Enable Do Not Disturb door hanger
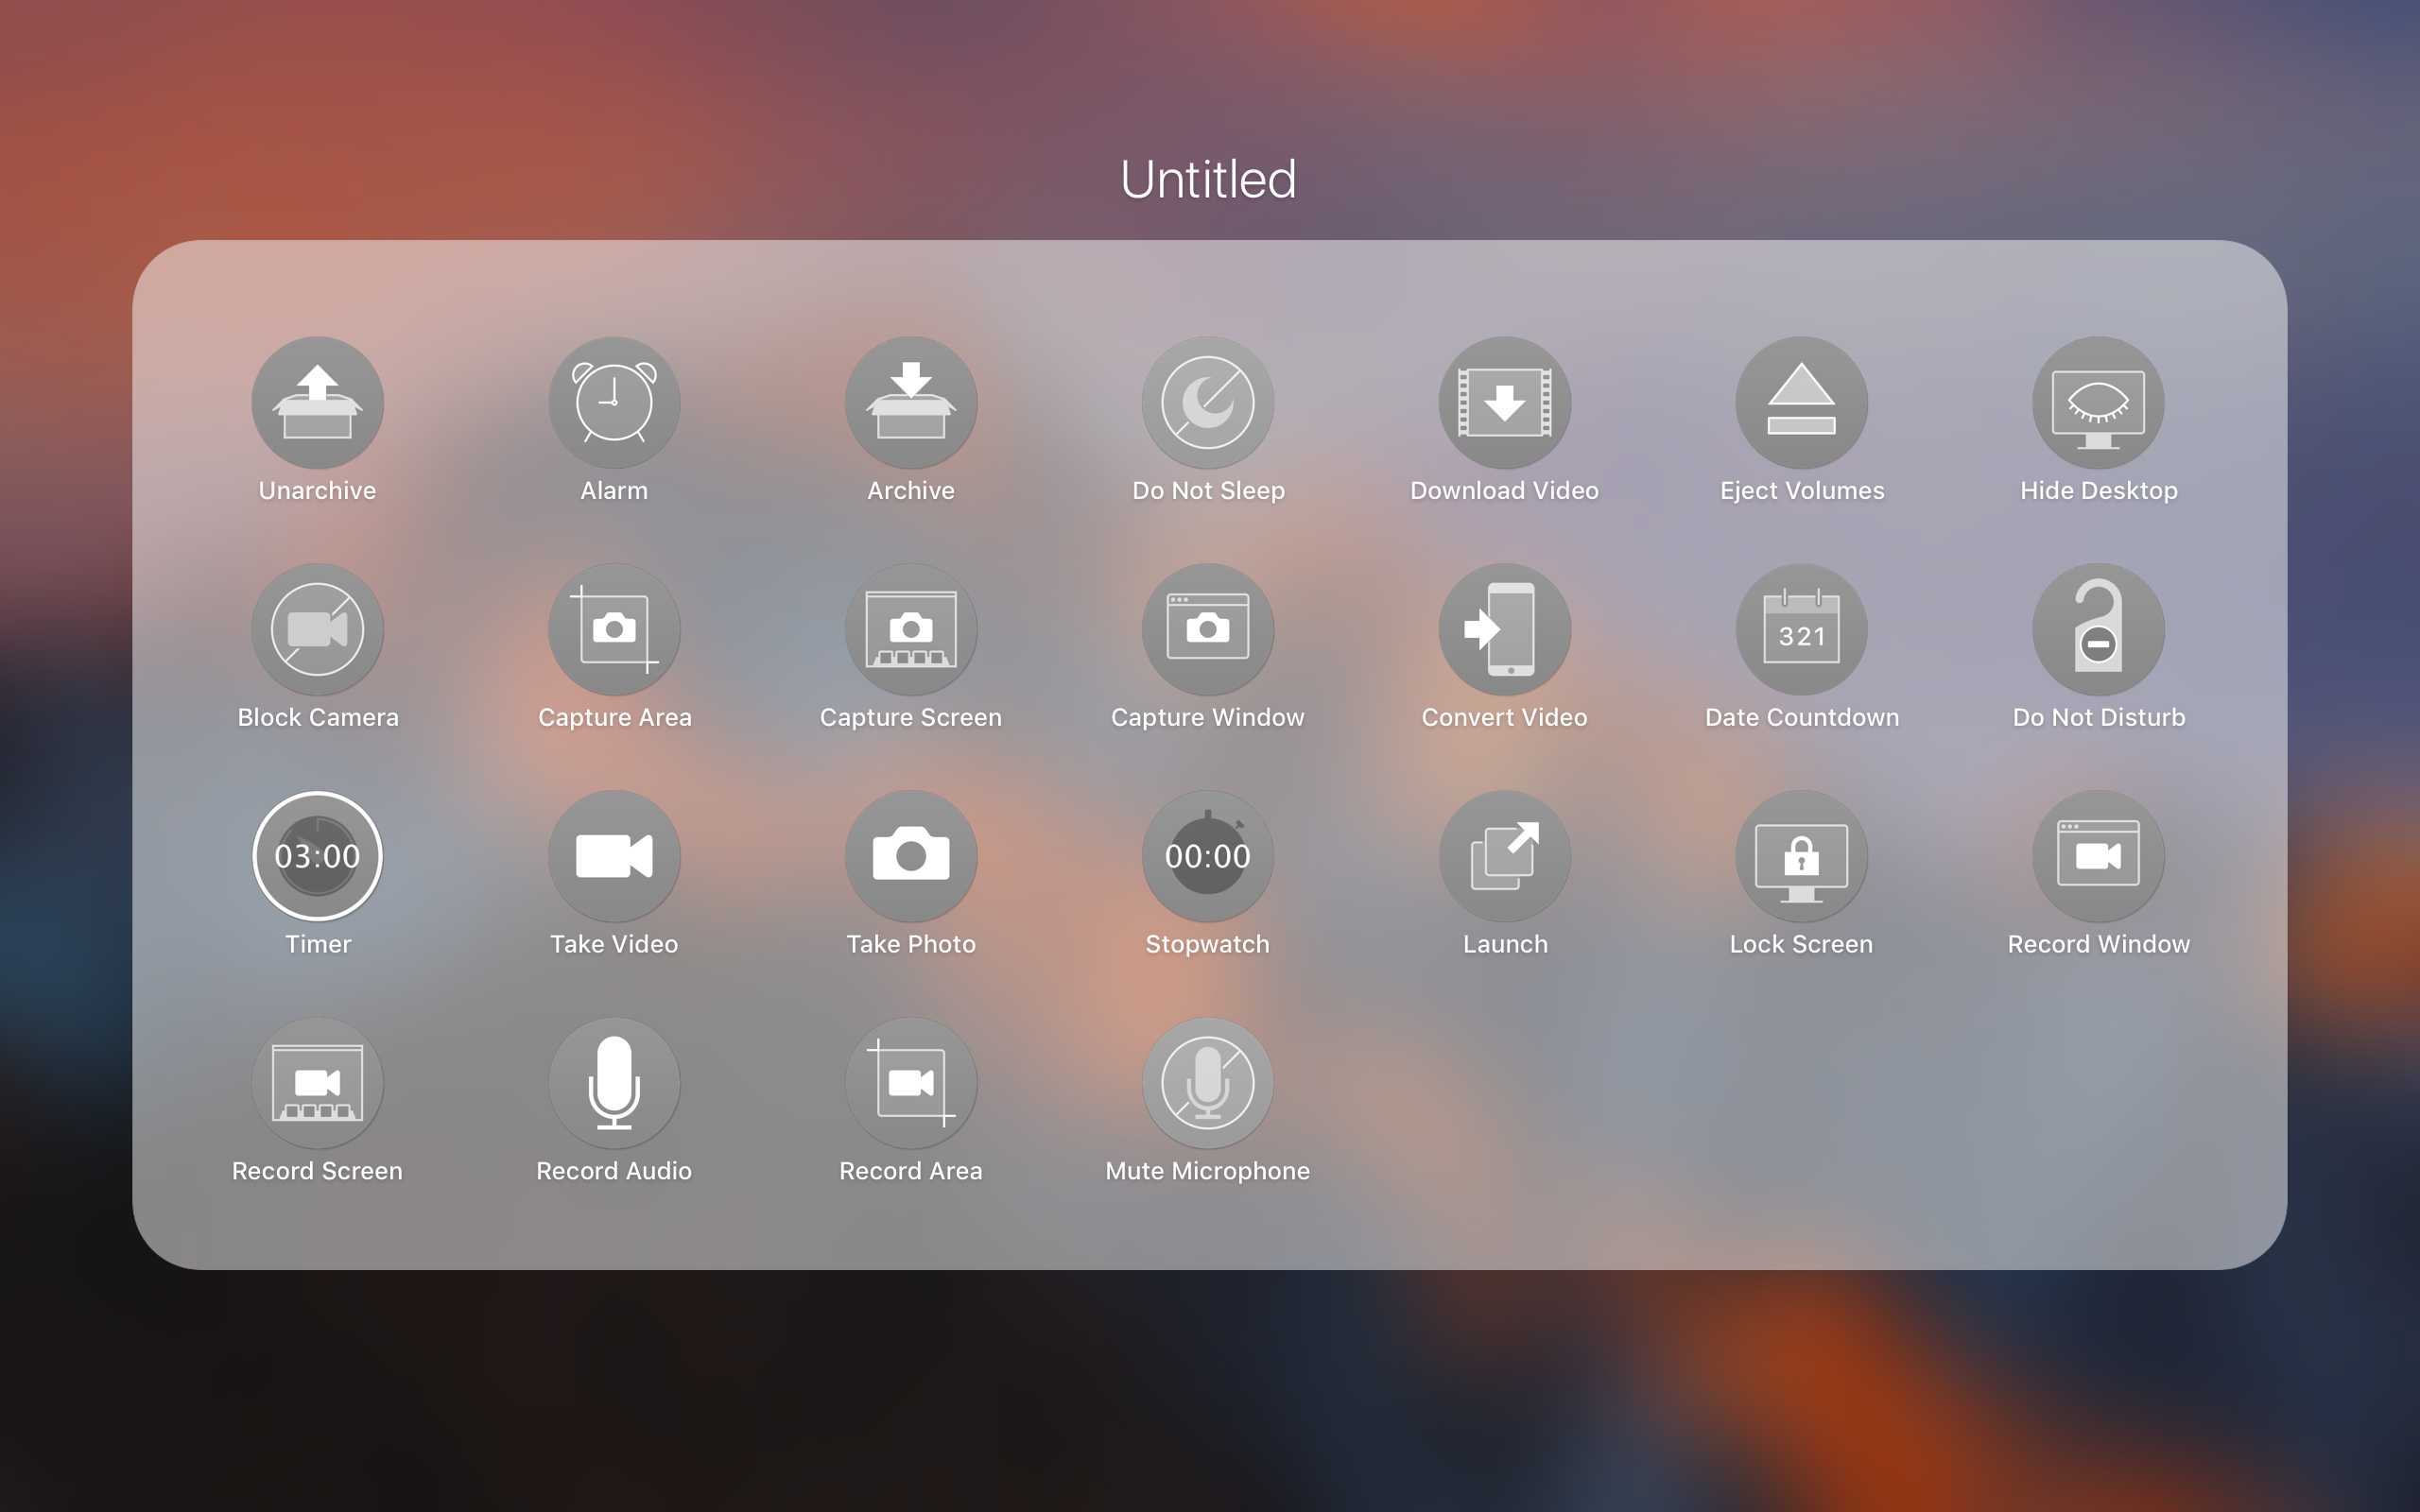Viewport: 2420px width, 1512px height. 2098,630
